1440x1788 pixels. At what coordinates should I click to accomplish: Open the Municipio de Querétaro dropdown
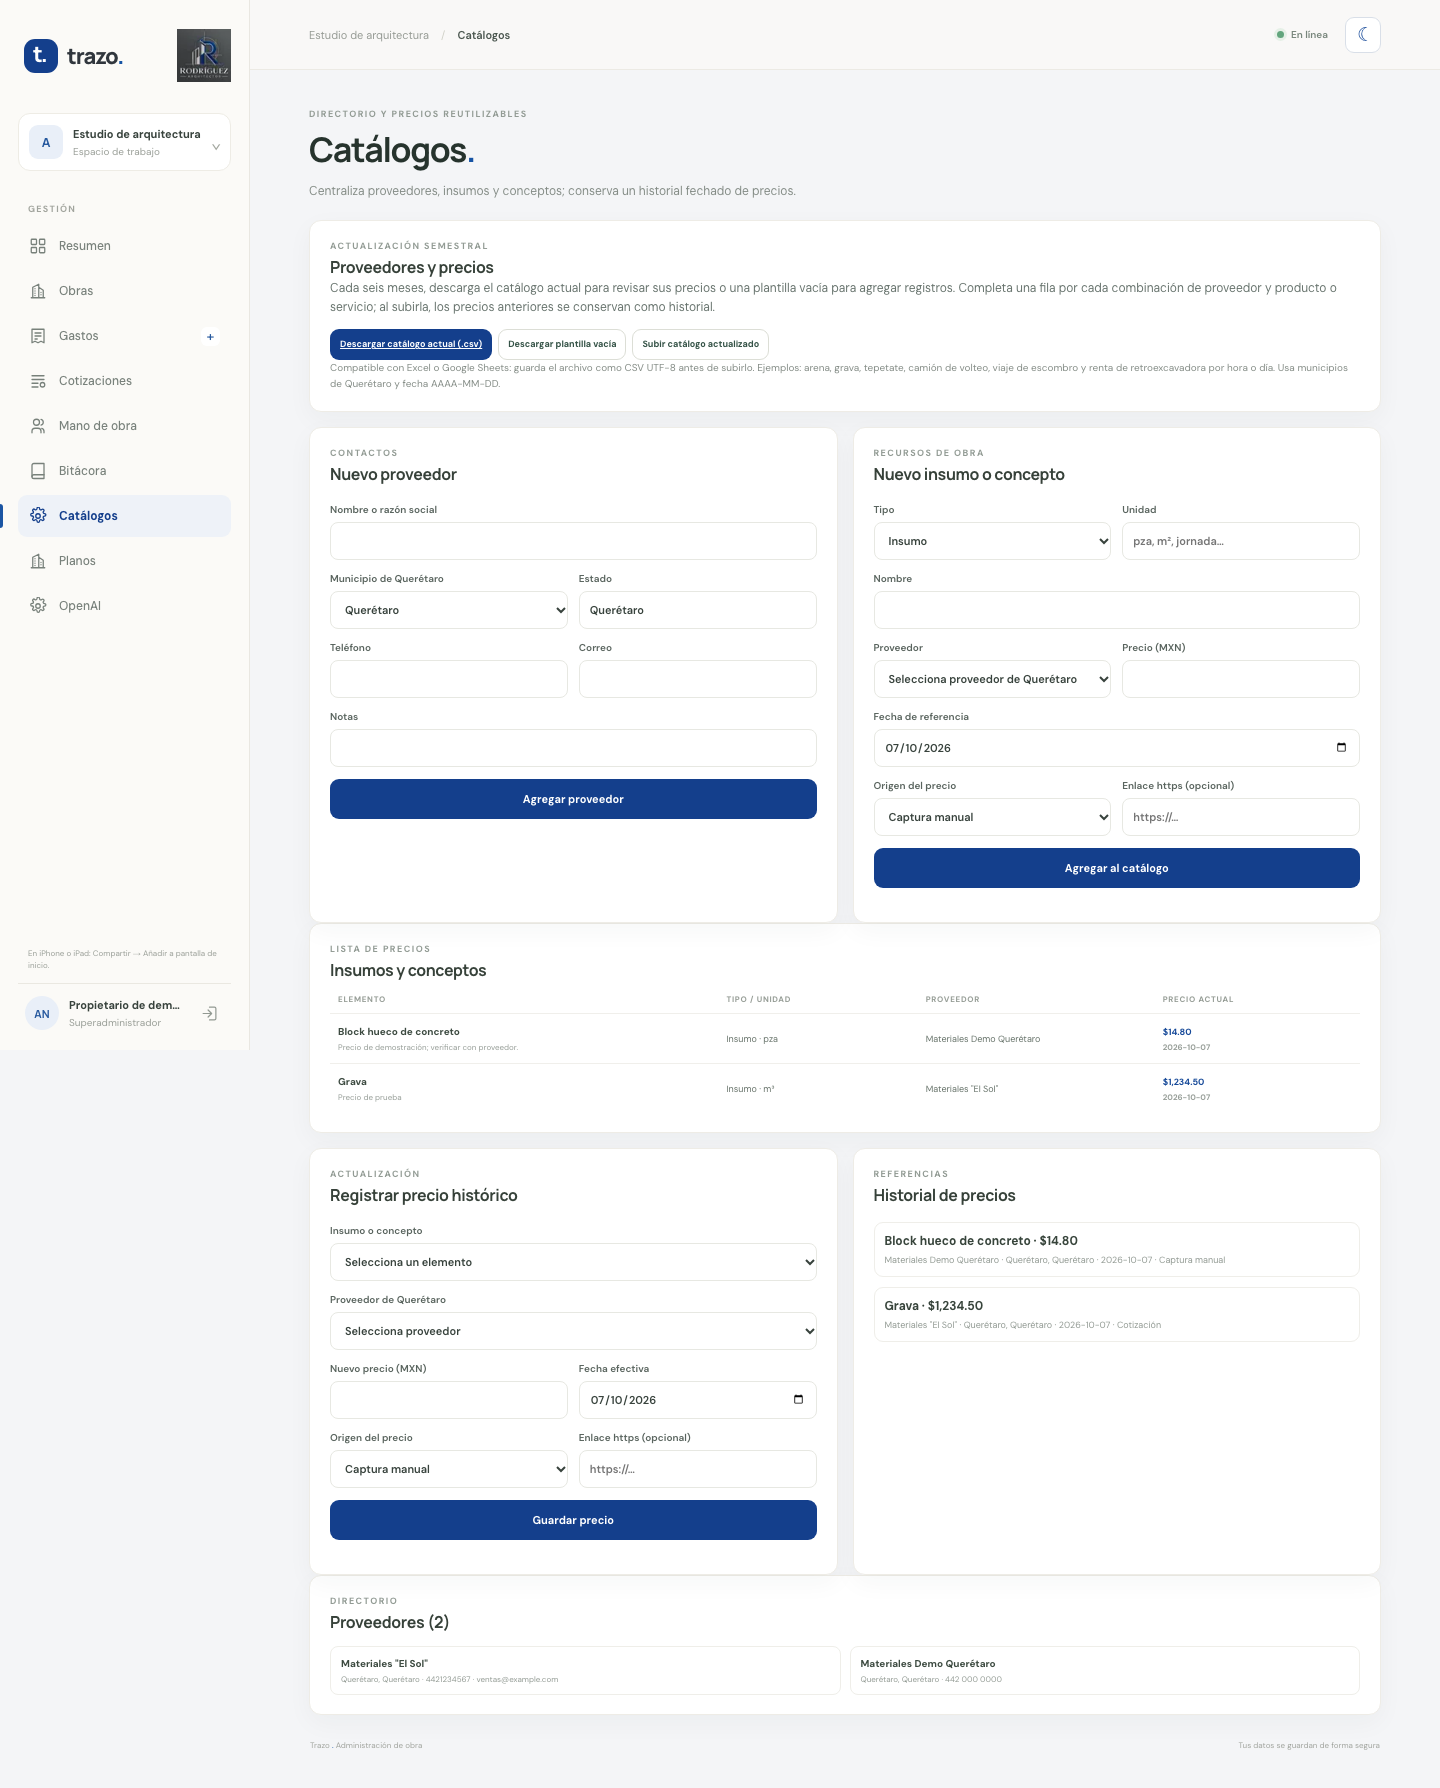[x=449, y=610]
